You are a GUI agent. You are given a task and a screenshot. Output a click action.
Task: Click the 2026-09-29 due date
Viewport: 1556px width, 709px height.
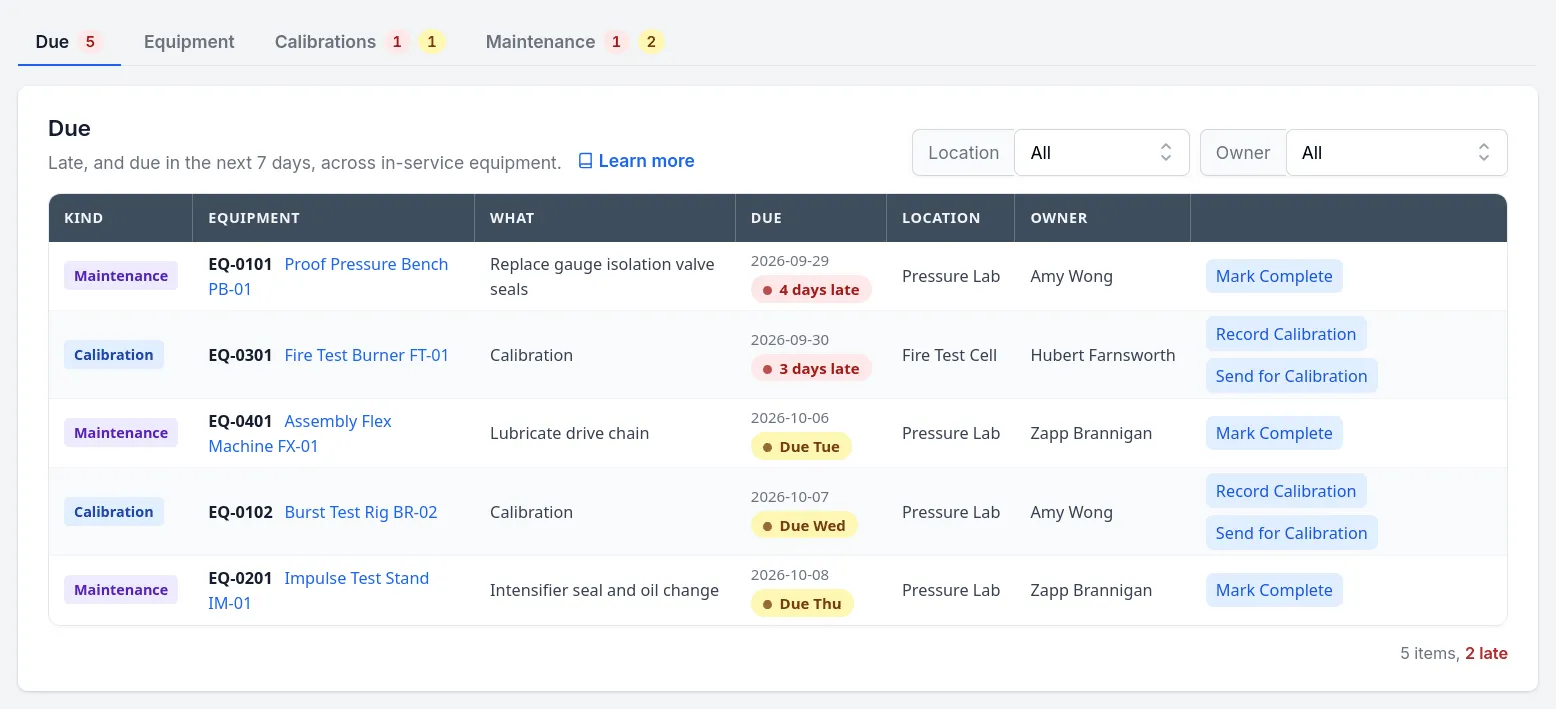[x=790, y=261]
